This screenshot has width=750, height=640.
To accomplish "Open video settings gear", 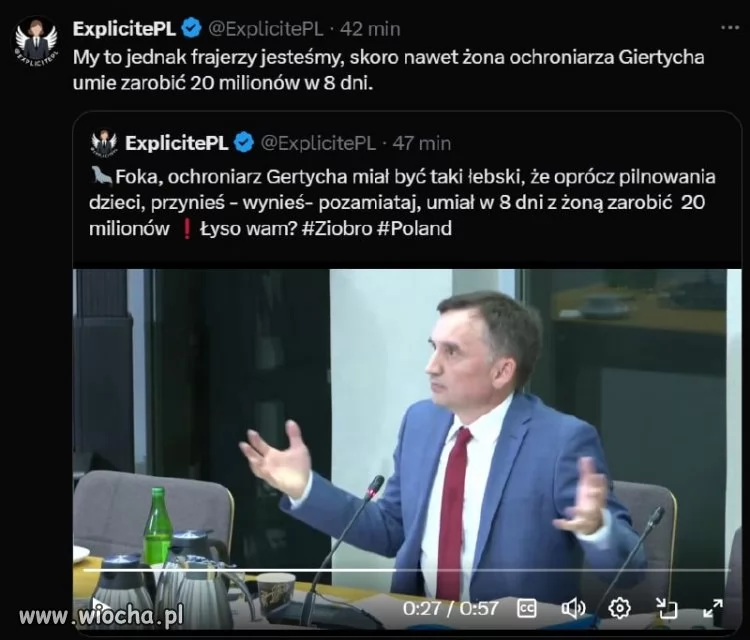I will [619, 607].
